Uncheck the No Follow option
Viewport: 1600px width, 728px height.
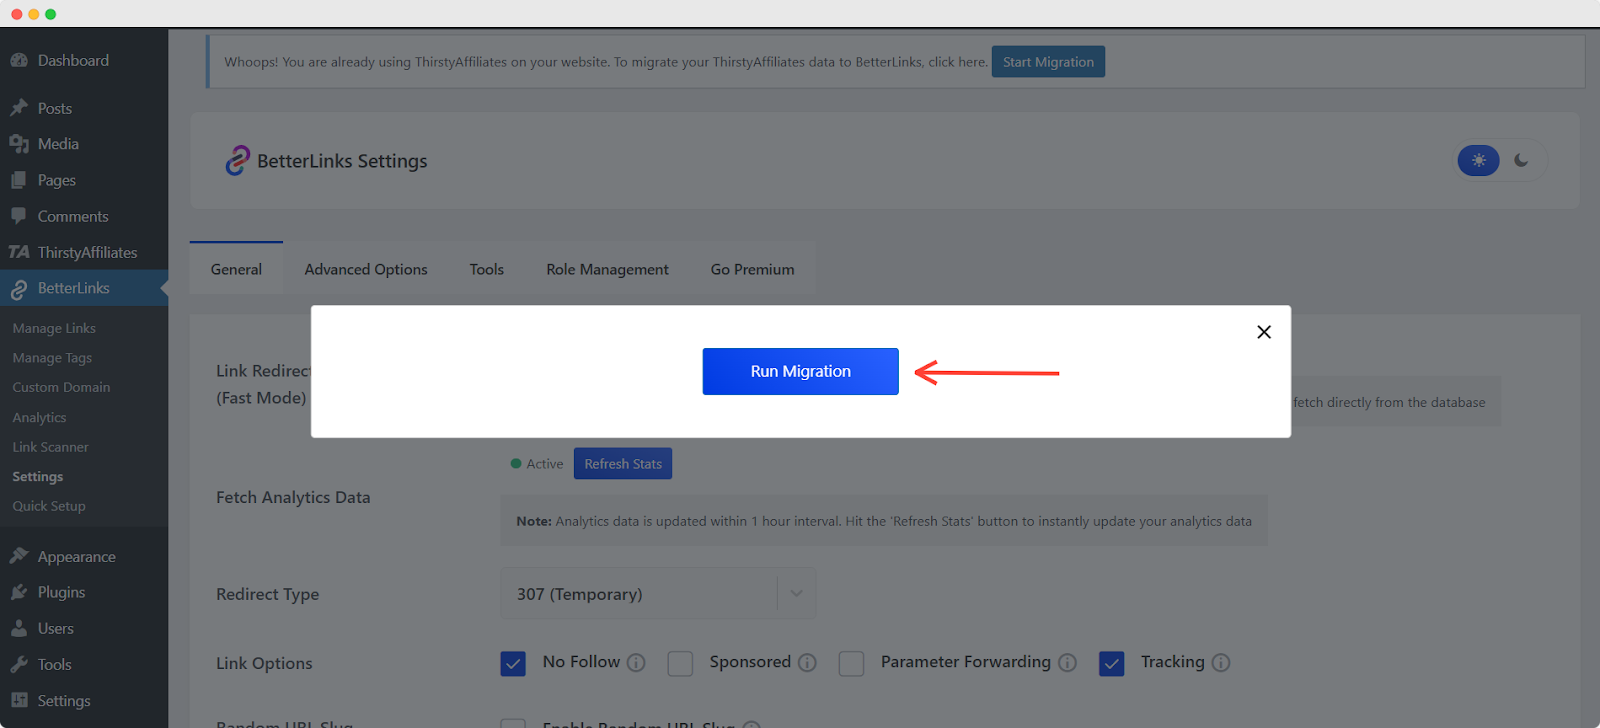[x=512, y=663]
